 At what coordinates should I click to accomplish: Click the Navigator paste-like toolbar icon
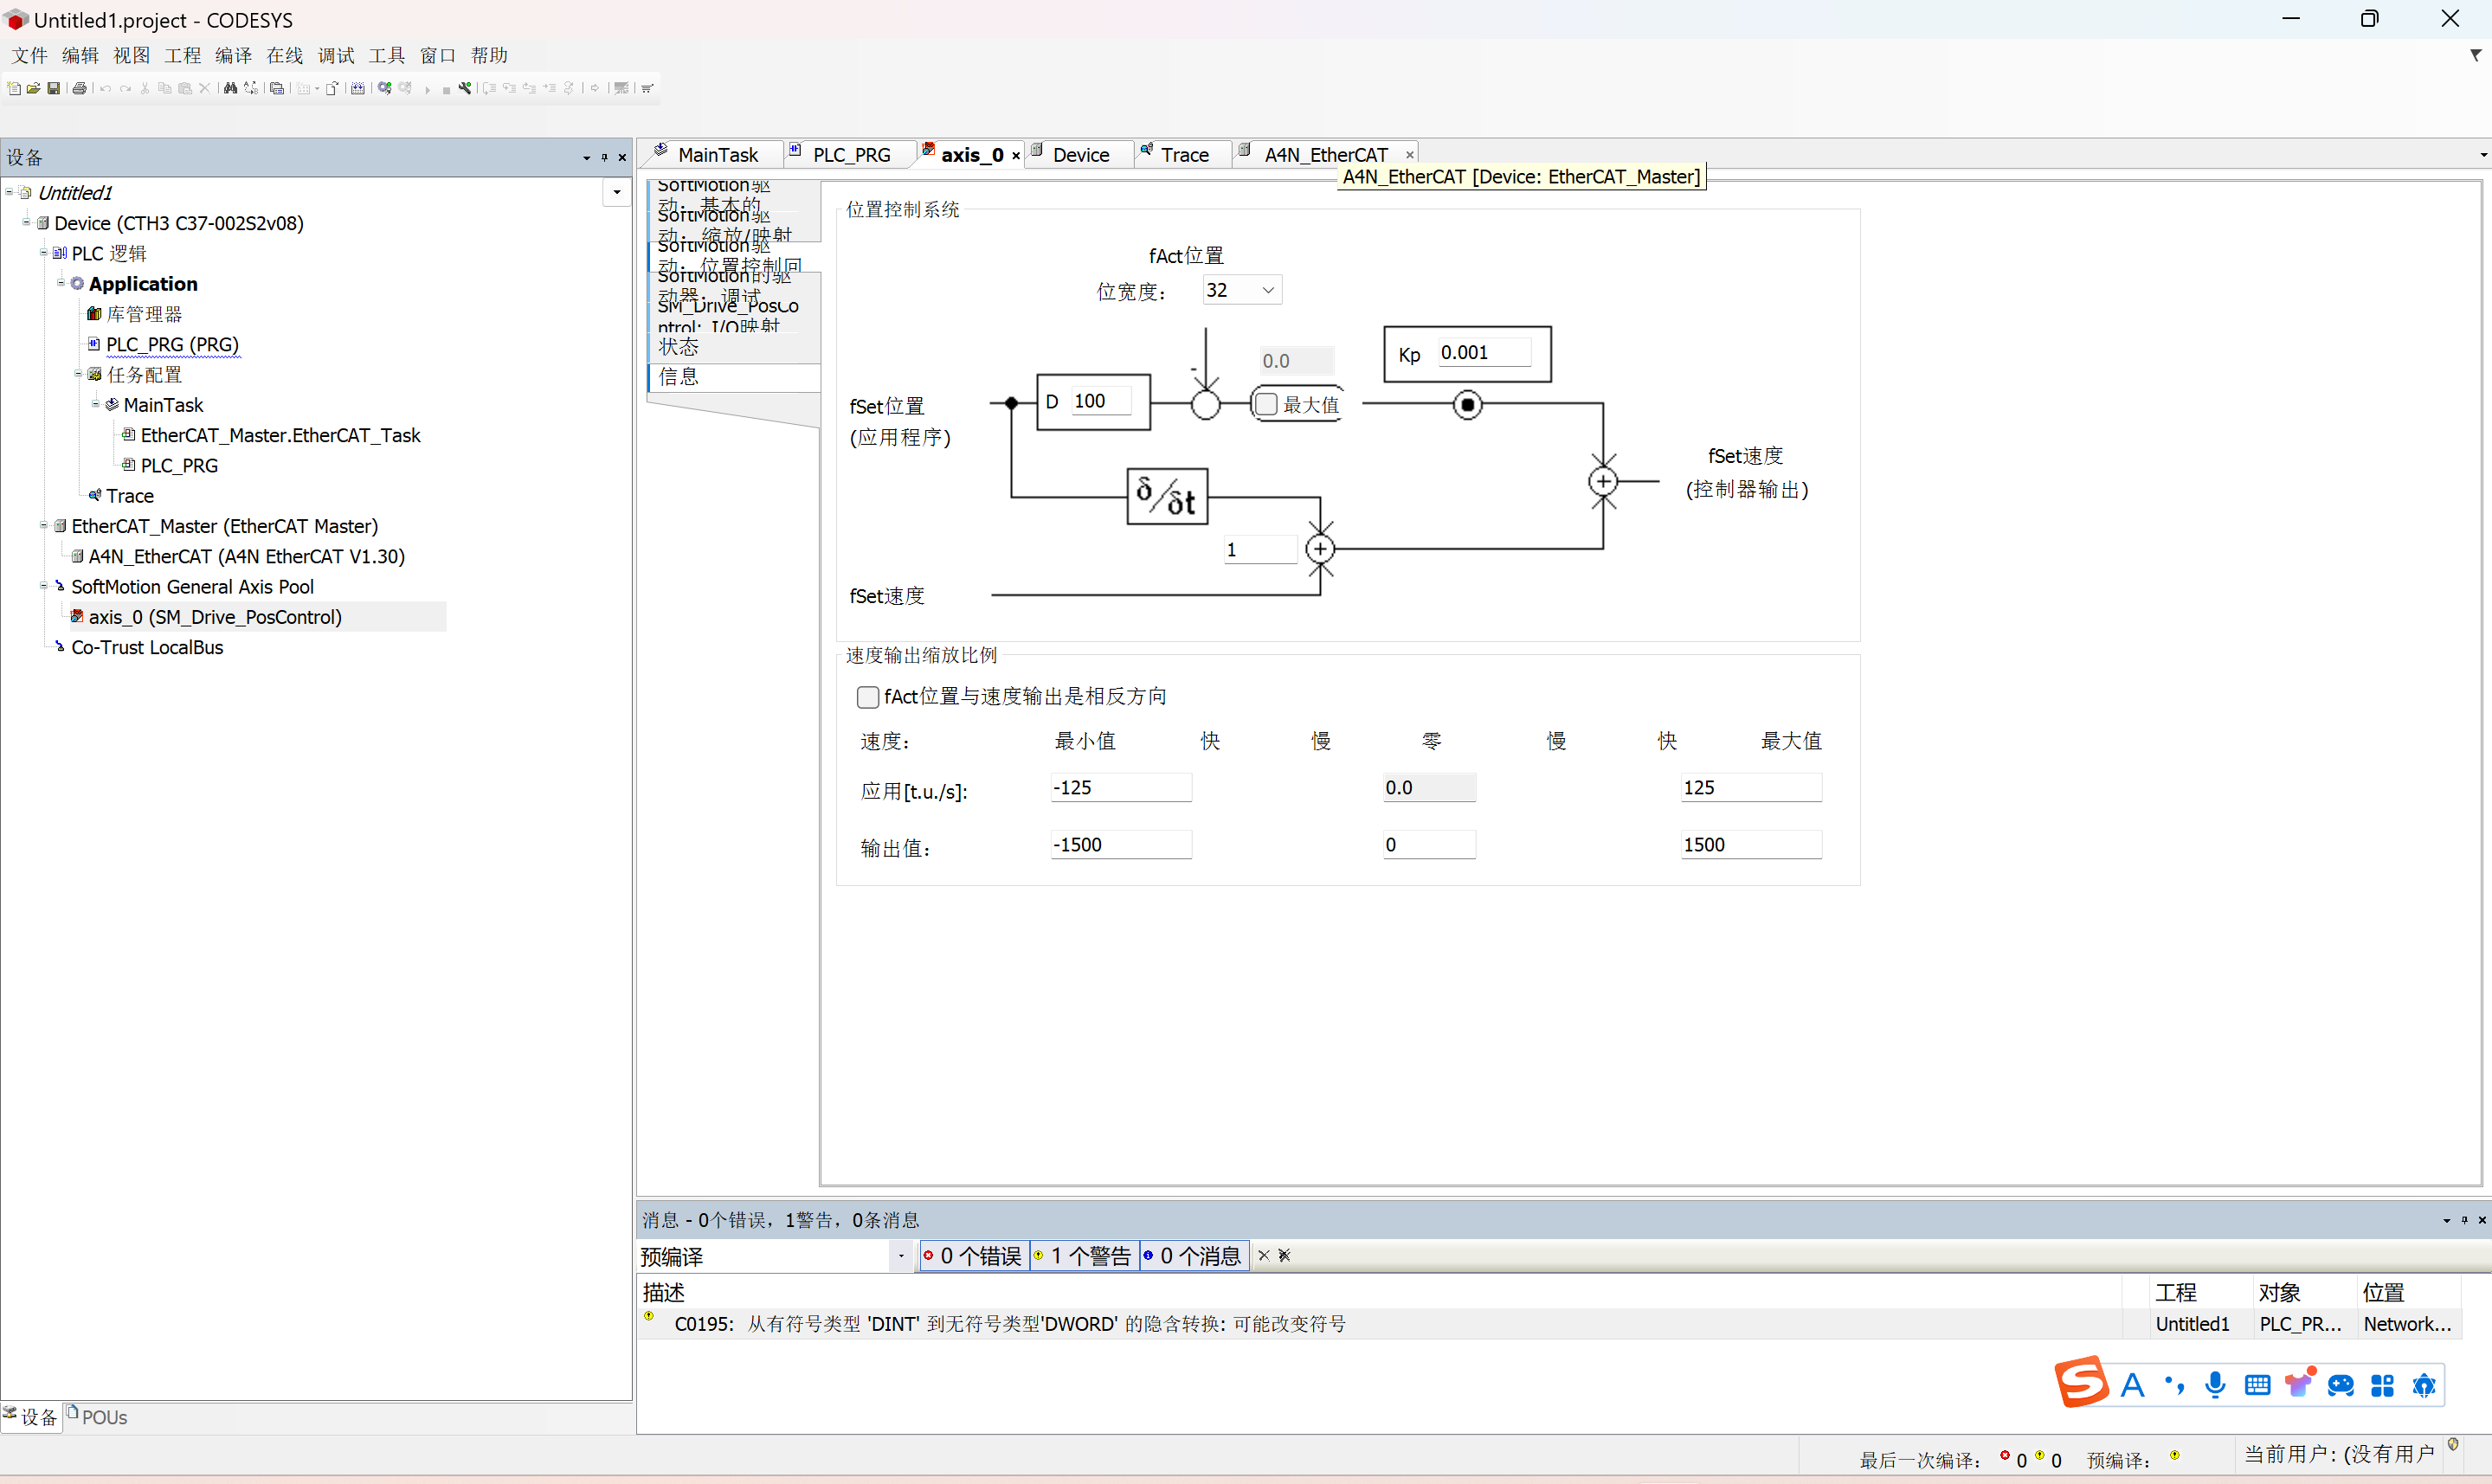[277, 88]
